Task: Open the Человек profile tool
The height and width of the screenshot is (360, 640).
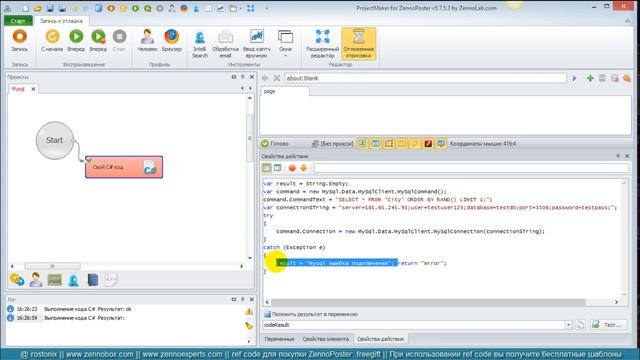Action: pyautogui.click(x=147, y=41)
